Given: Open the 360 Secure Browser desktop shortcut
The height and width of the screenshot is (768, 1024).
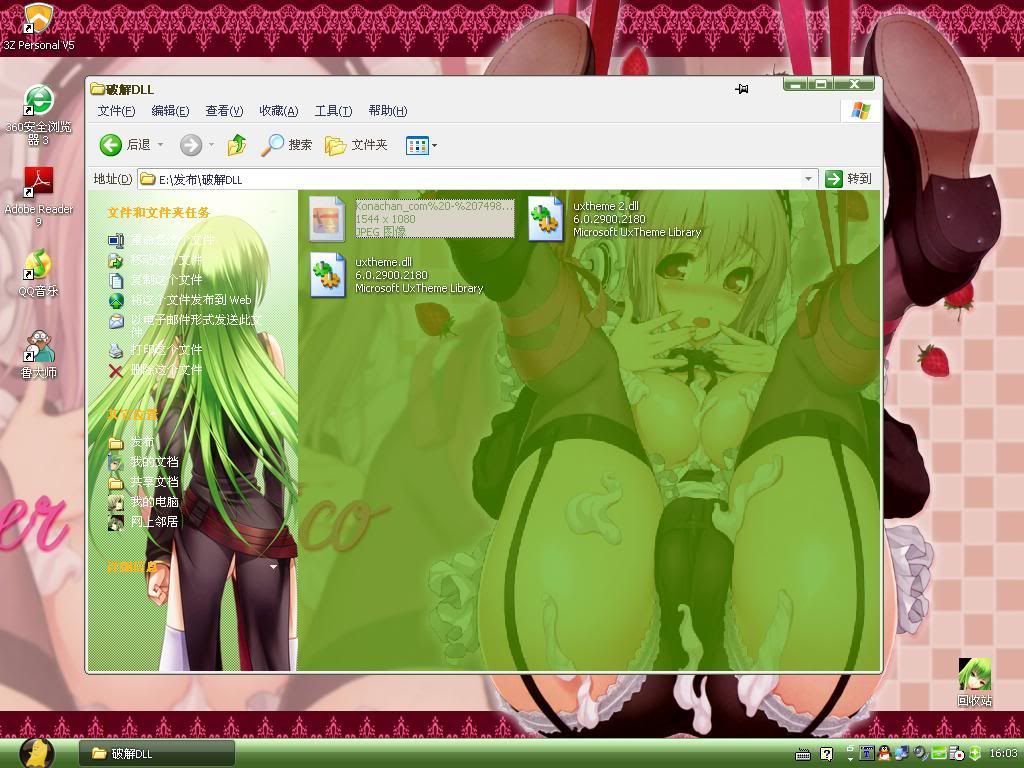Looking at the screenshot, I should (x=39, y=115).
